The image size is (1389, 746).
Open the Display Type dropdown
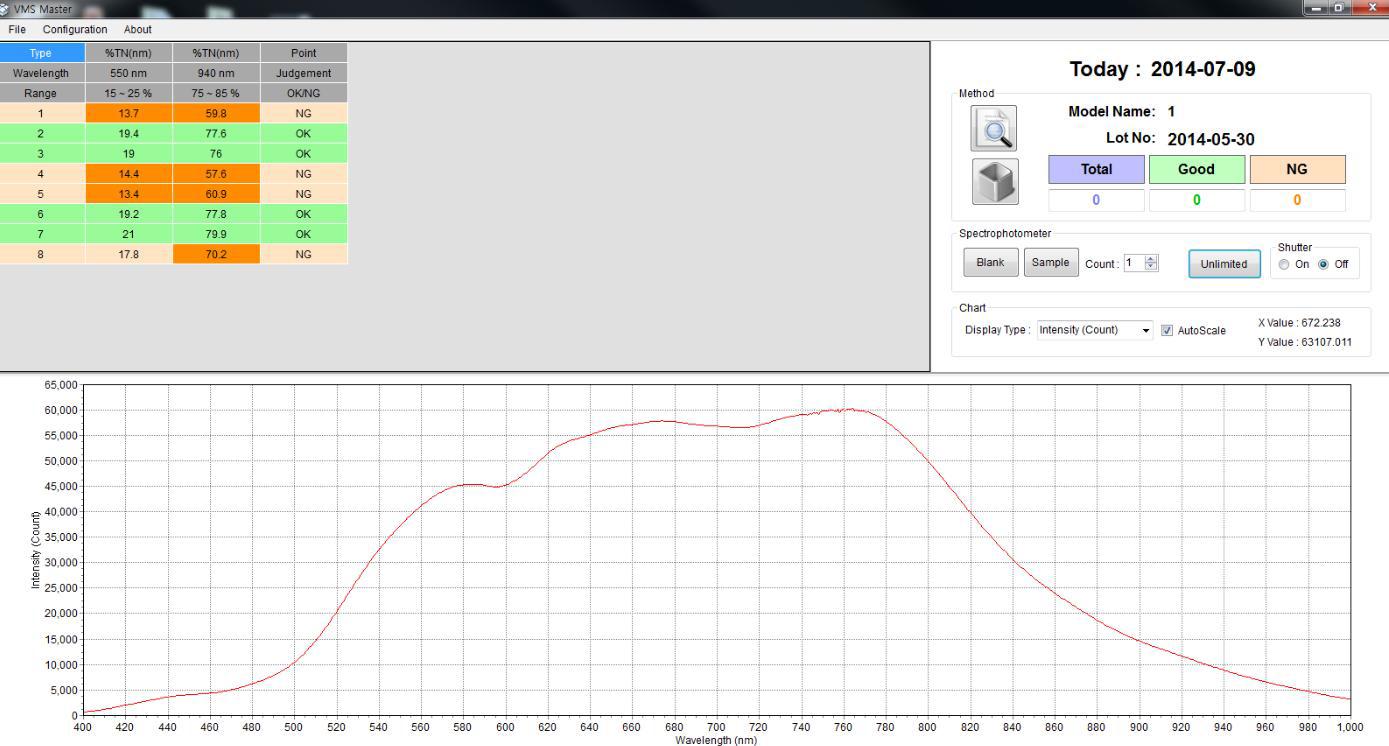pyautogui.click(x=1095, y=330)
